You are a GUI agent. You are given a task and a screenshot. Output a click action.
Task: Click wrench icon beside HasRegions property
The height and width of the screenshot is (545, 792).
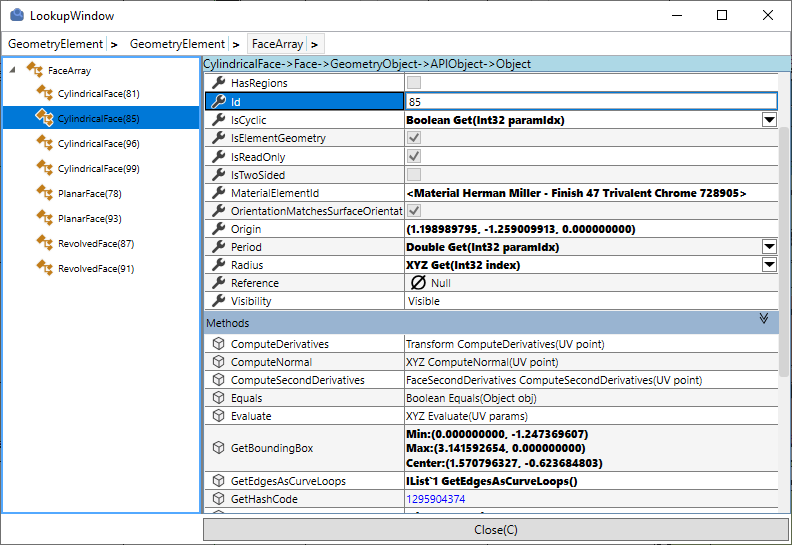tap(218, 82)
